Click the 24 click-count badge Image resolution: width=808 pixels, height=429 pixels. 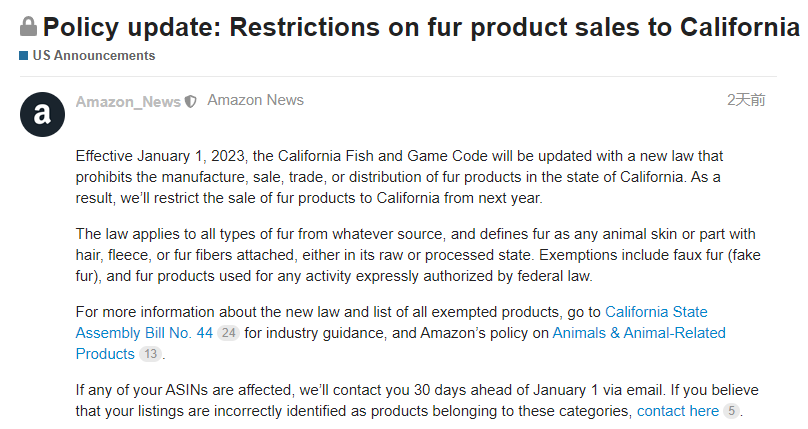pos(228,333)
